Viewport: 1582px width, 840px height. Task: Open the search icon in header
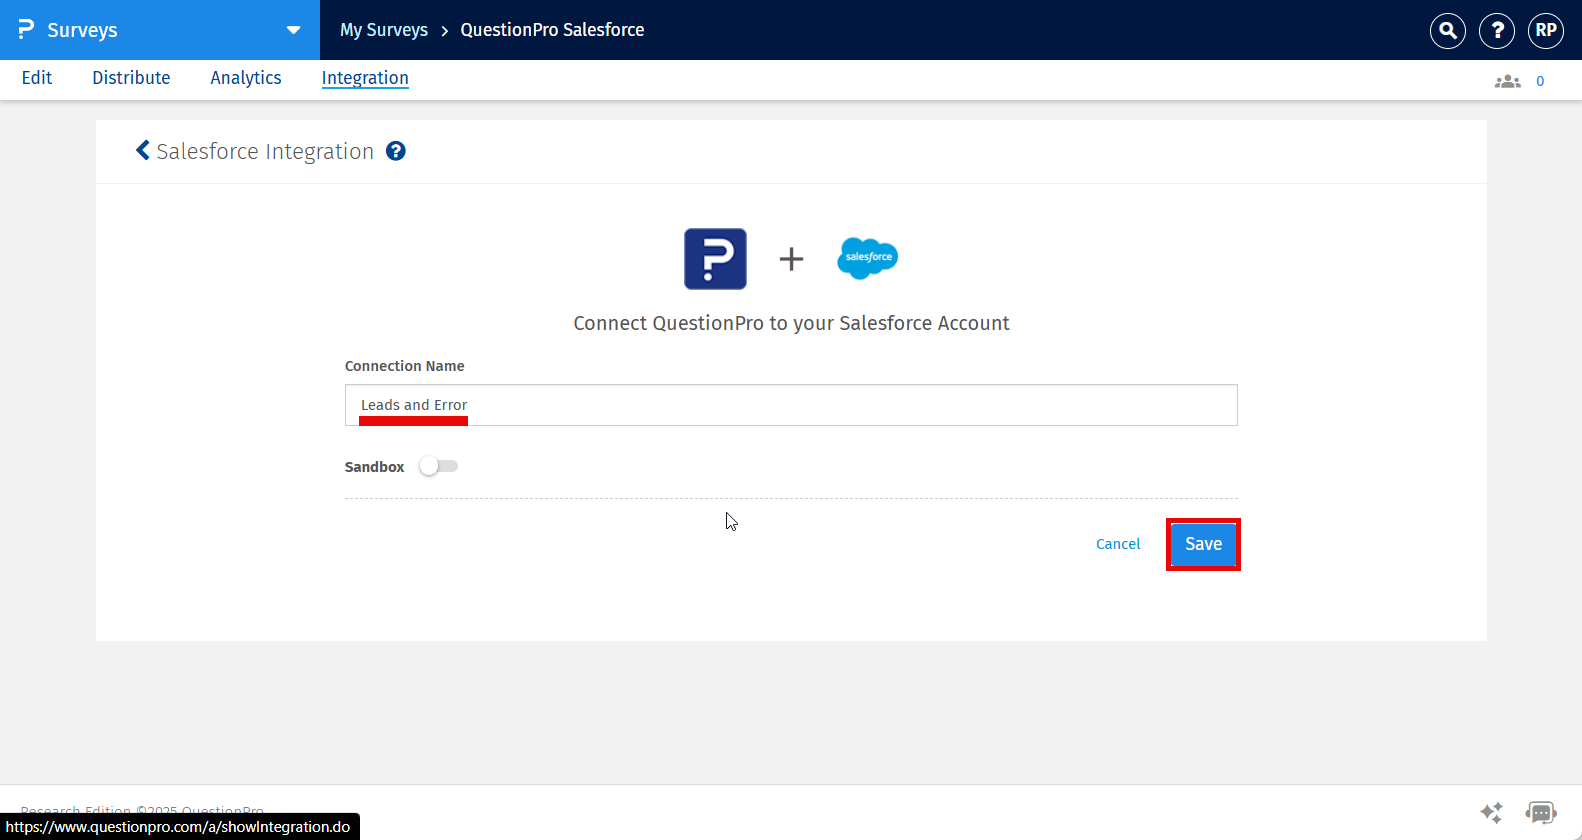pos(1447,31)
